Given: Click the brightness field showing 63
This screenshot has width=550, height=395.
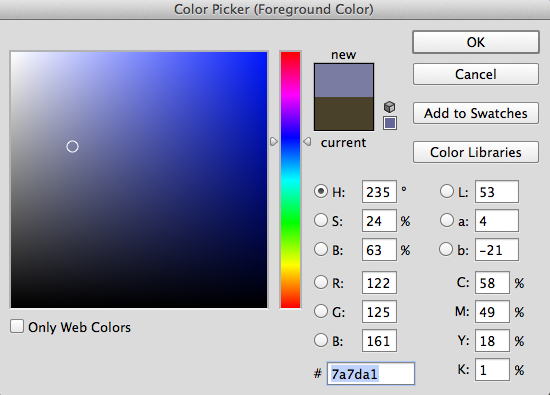Looking at the screenshot, I should [x=379, y=250].
